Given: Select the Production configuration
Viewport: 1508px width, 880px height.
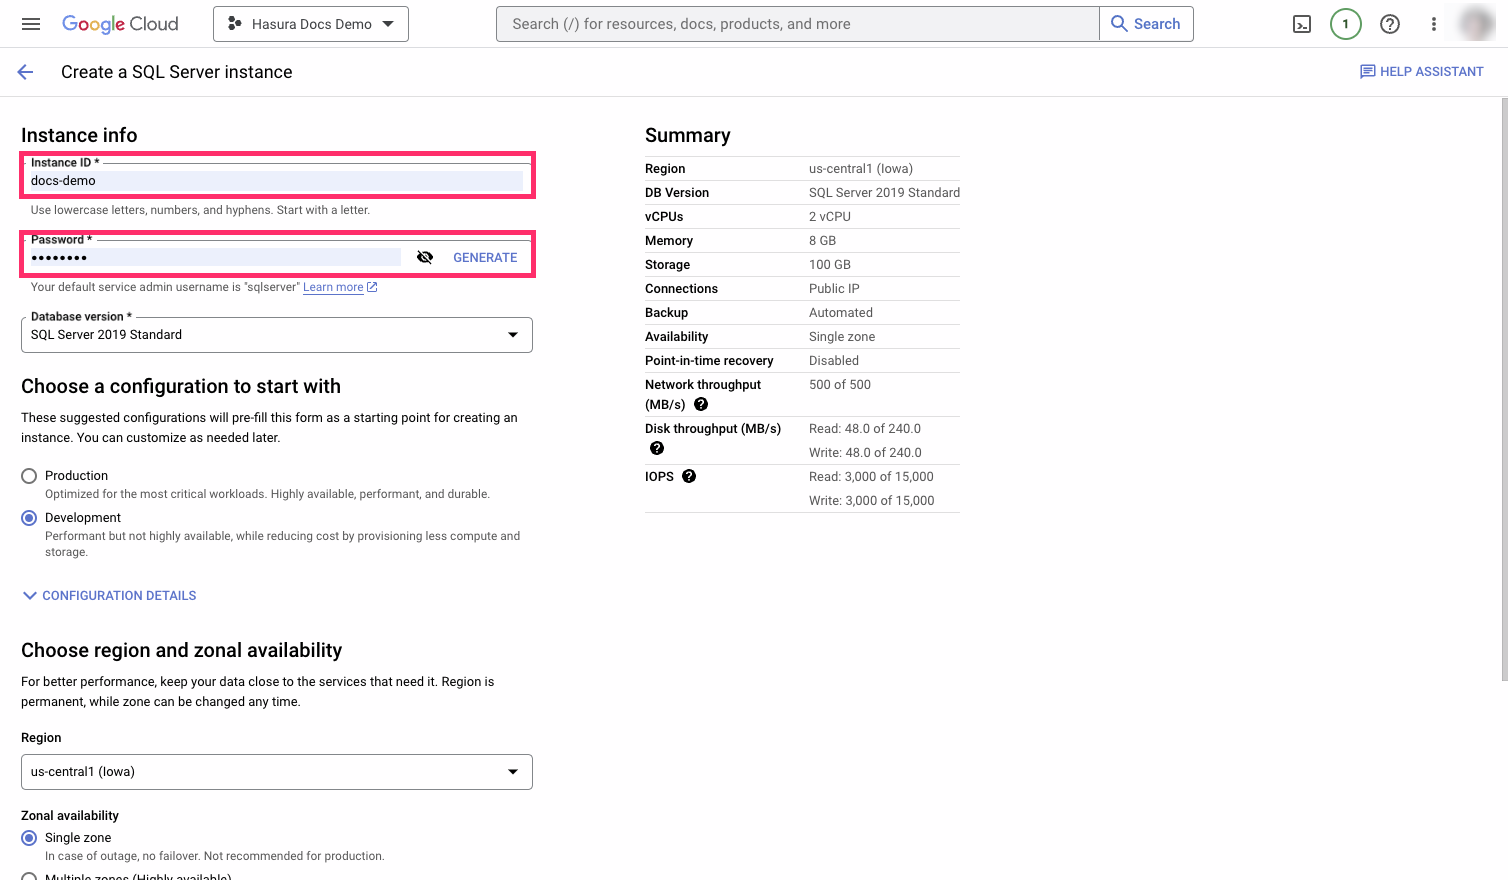Looking at the screenshot, I should (29, 476).
